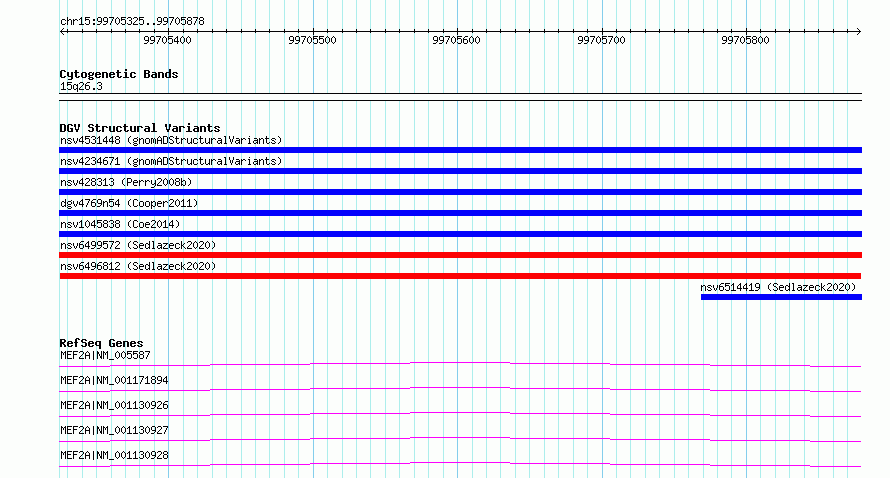Click the 15q26.3 cytogenetic band bar
This screenshot has width=890, height=478.
[x=460, y=97]
